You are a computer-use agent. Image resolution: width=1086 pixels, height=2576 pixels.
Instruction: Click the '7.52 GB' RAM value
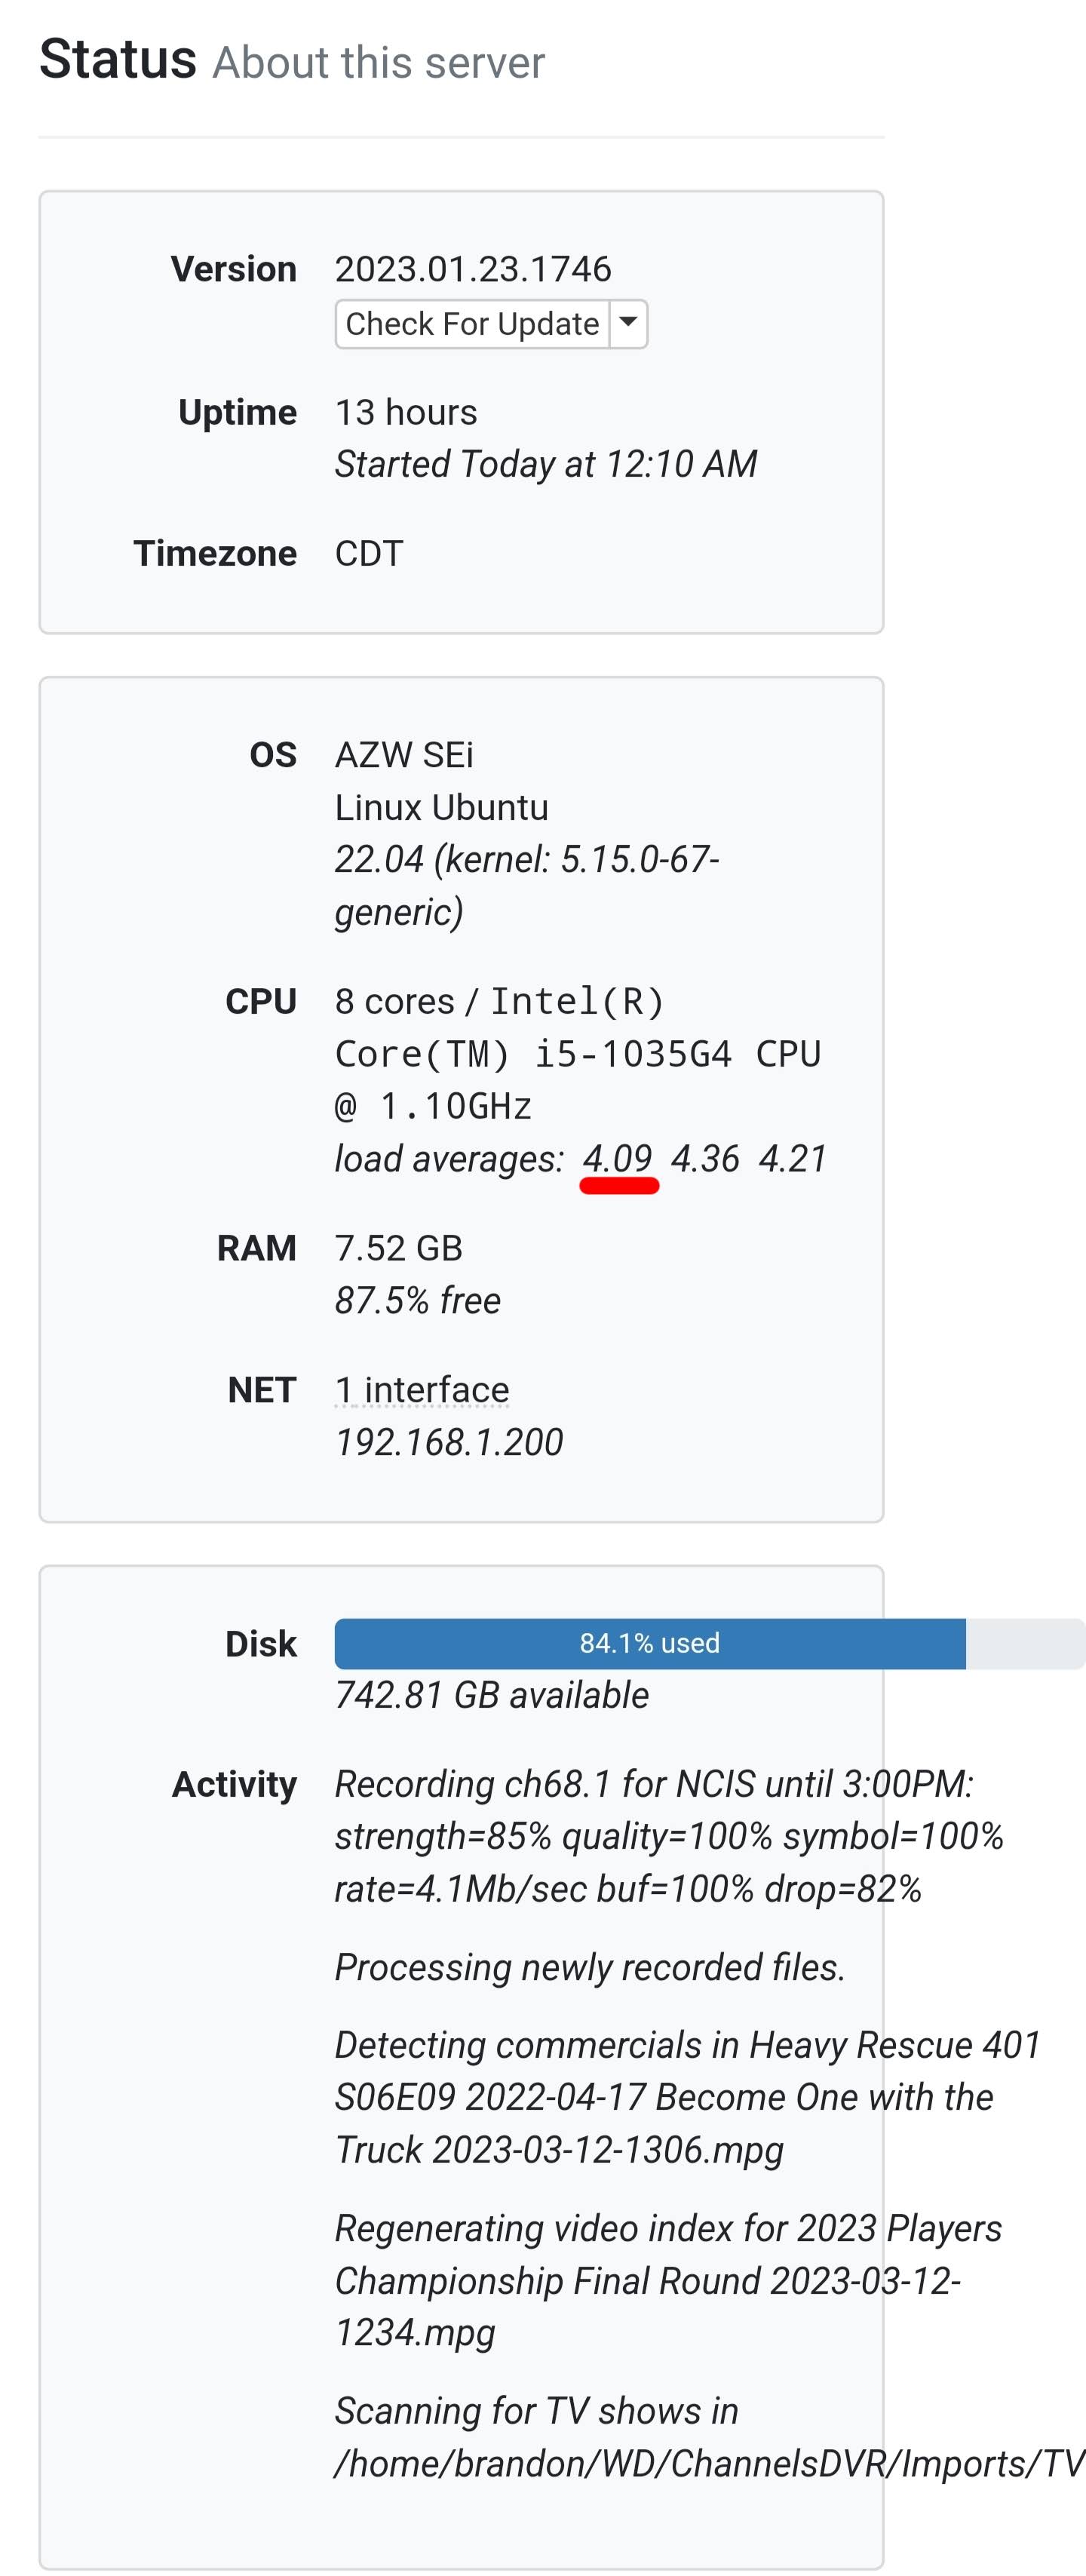click(x=399, y=1248)
